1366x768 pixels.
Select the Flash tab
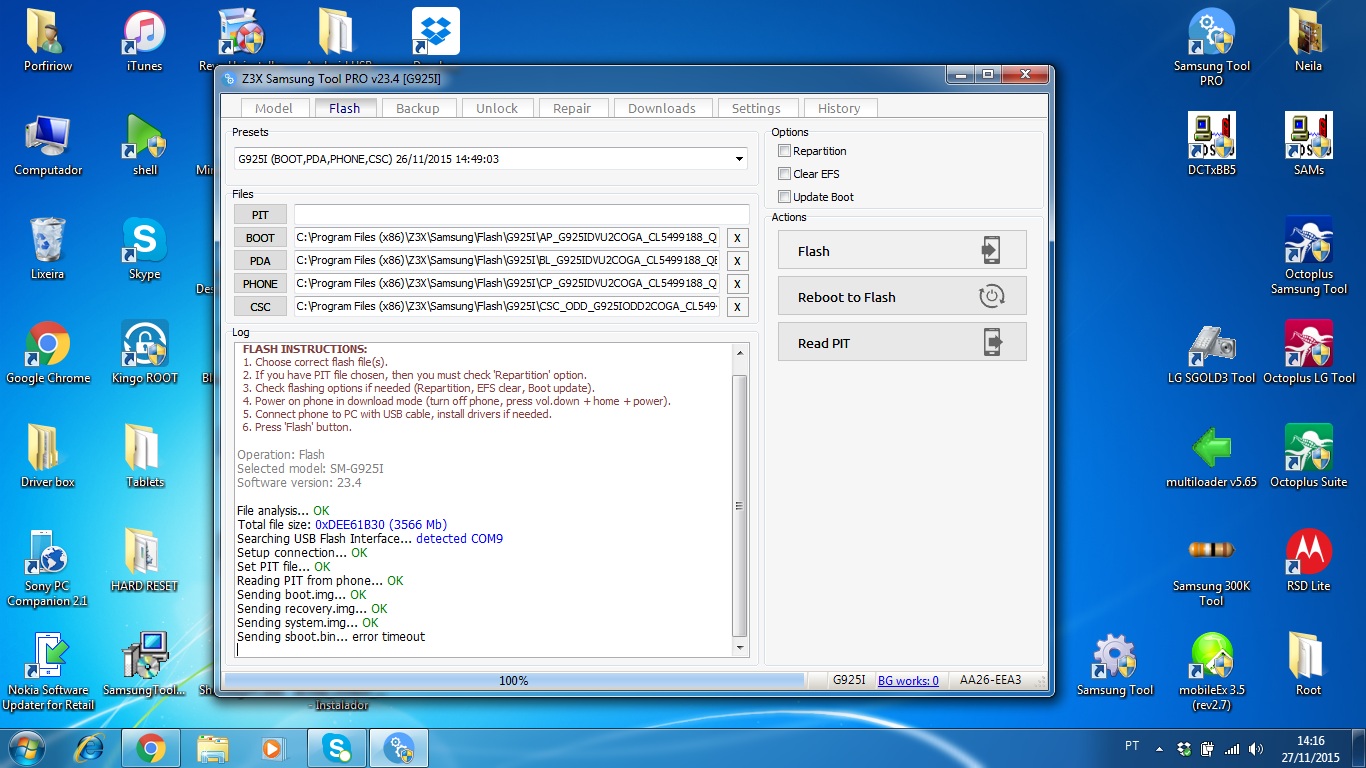point(344,108)
